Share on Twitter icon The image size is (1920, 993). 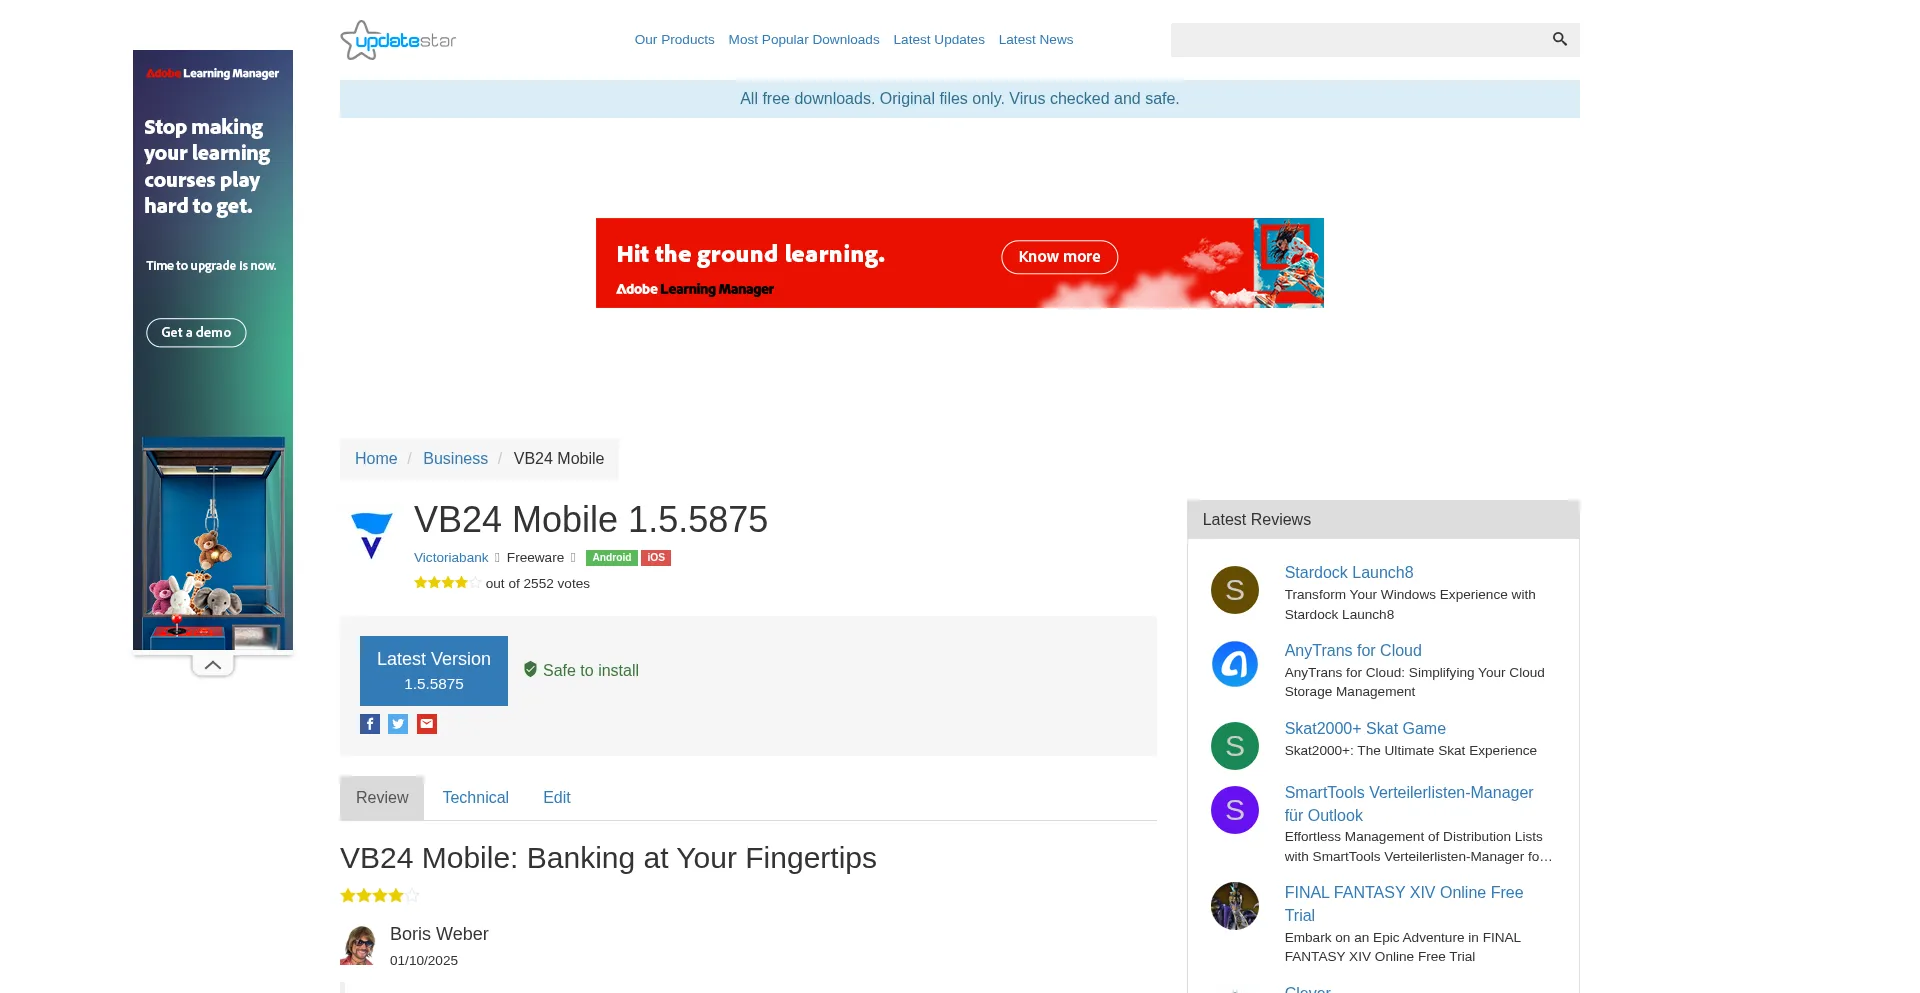click(x=398, y=724)
